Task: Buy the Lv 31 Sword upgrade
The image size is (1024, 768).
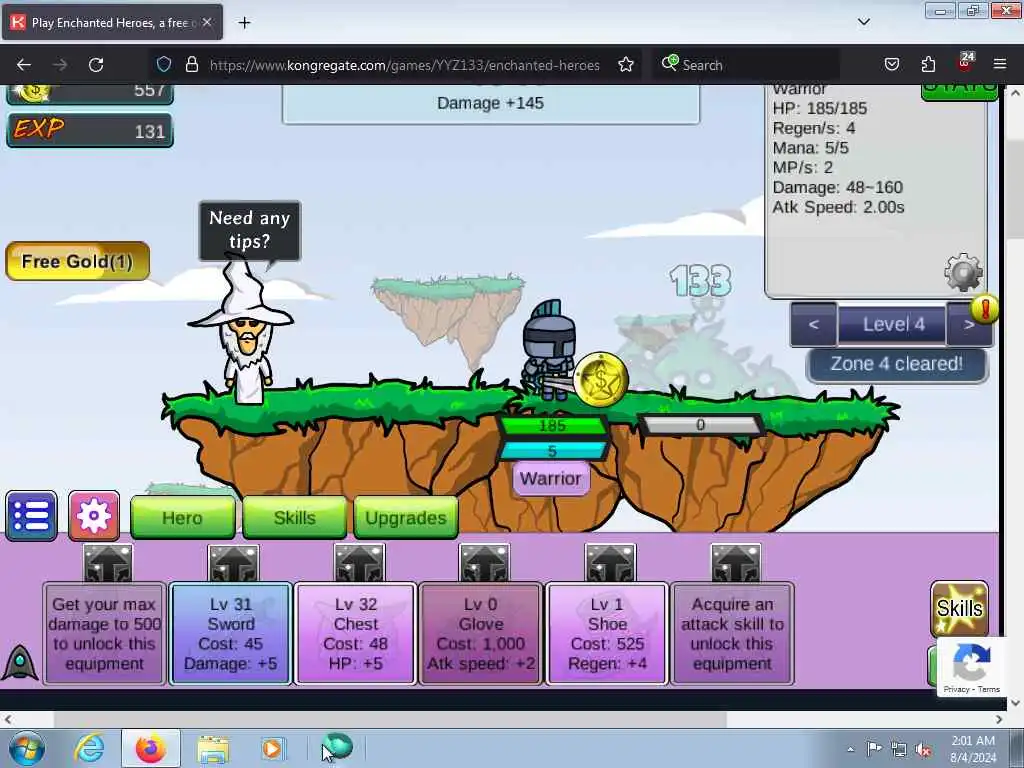Action: [x=231, y=633]
